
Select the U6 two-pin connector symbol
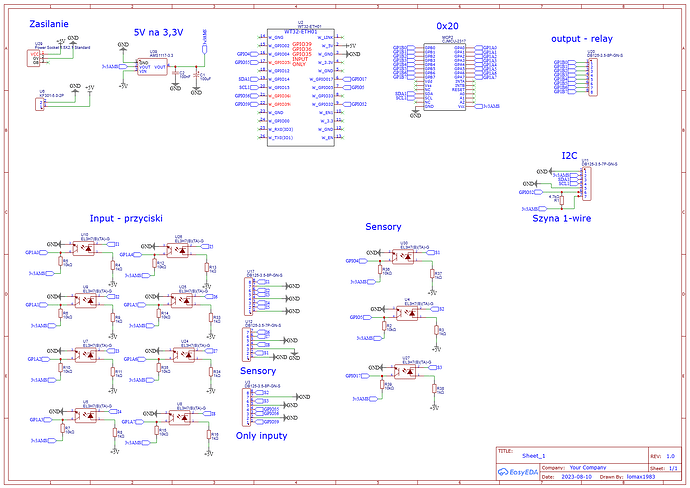(x=40, y=104)
